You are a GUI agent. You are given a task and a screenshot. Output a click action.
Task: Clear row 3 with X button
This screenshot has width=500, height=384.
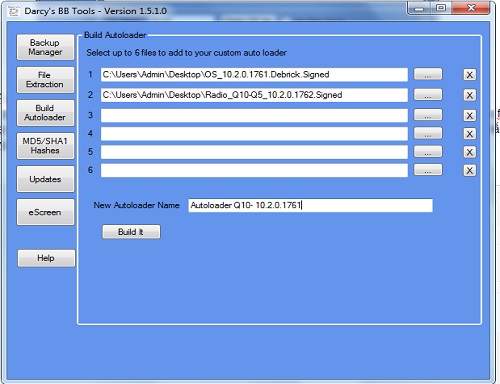pos(470,116)
